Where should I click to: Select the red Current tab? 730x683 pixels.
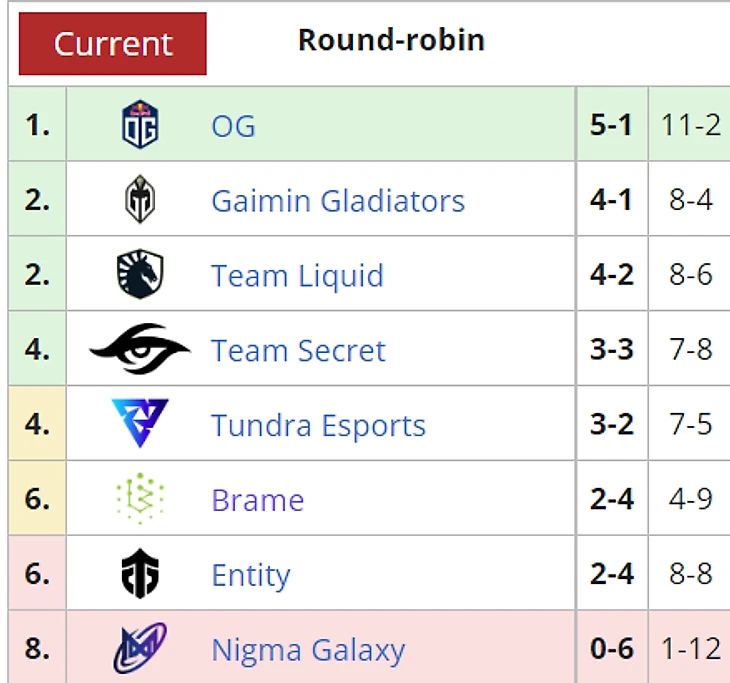click(113, 44)
